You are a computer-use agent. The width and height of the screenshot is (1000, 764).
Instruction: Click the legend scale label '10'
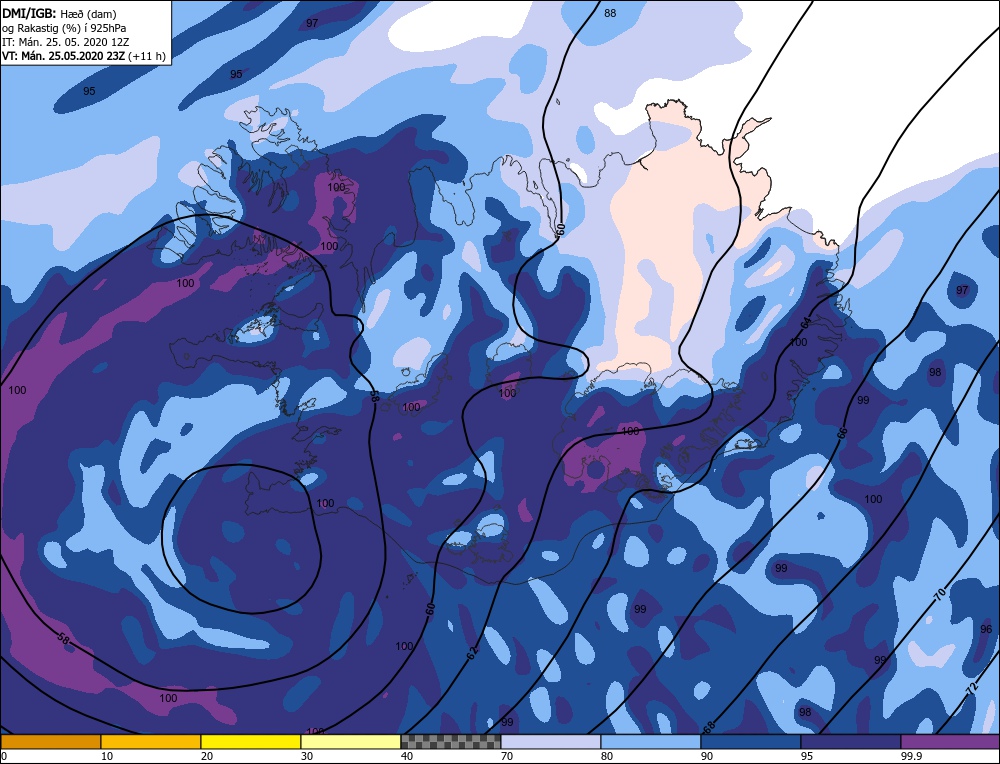pyautogui.click(x=107, y=756)
